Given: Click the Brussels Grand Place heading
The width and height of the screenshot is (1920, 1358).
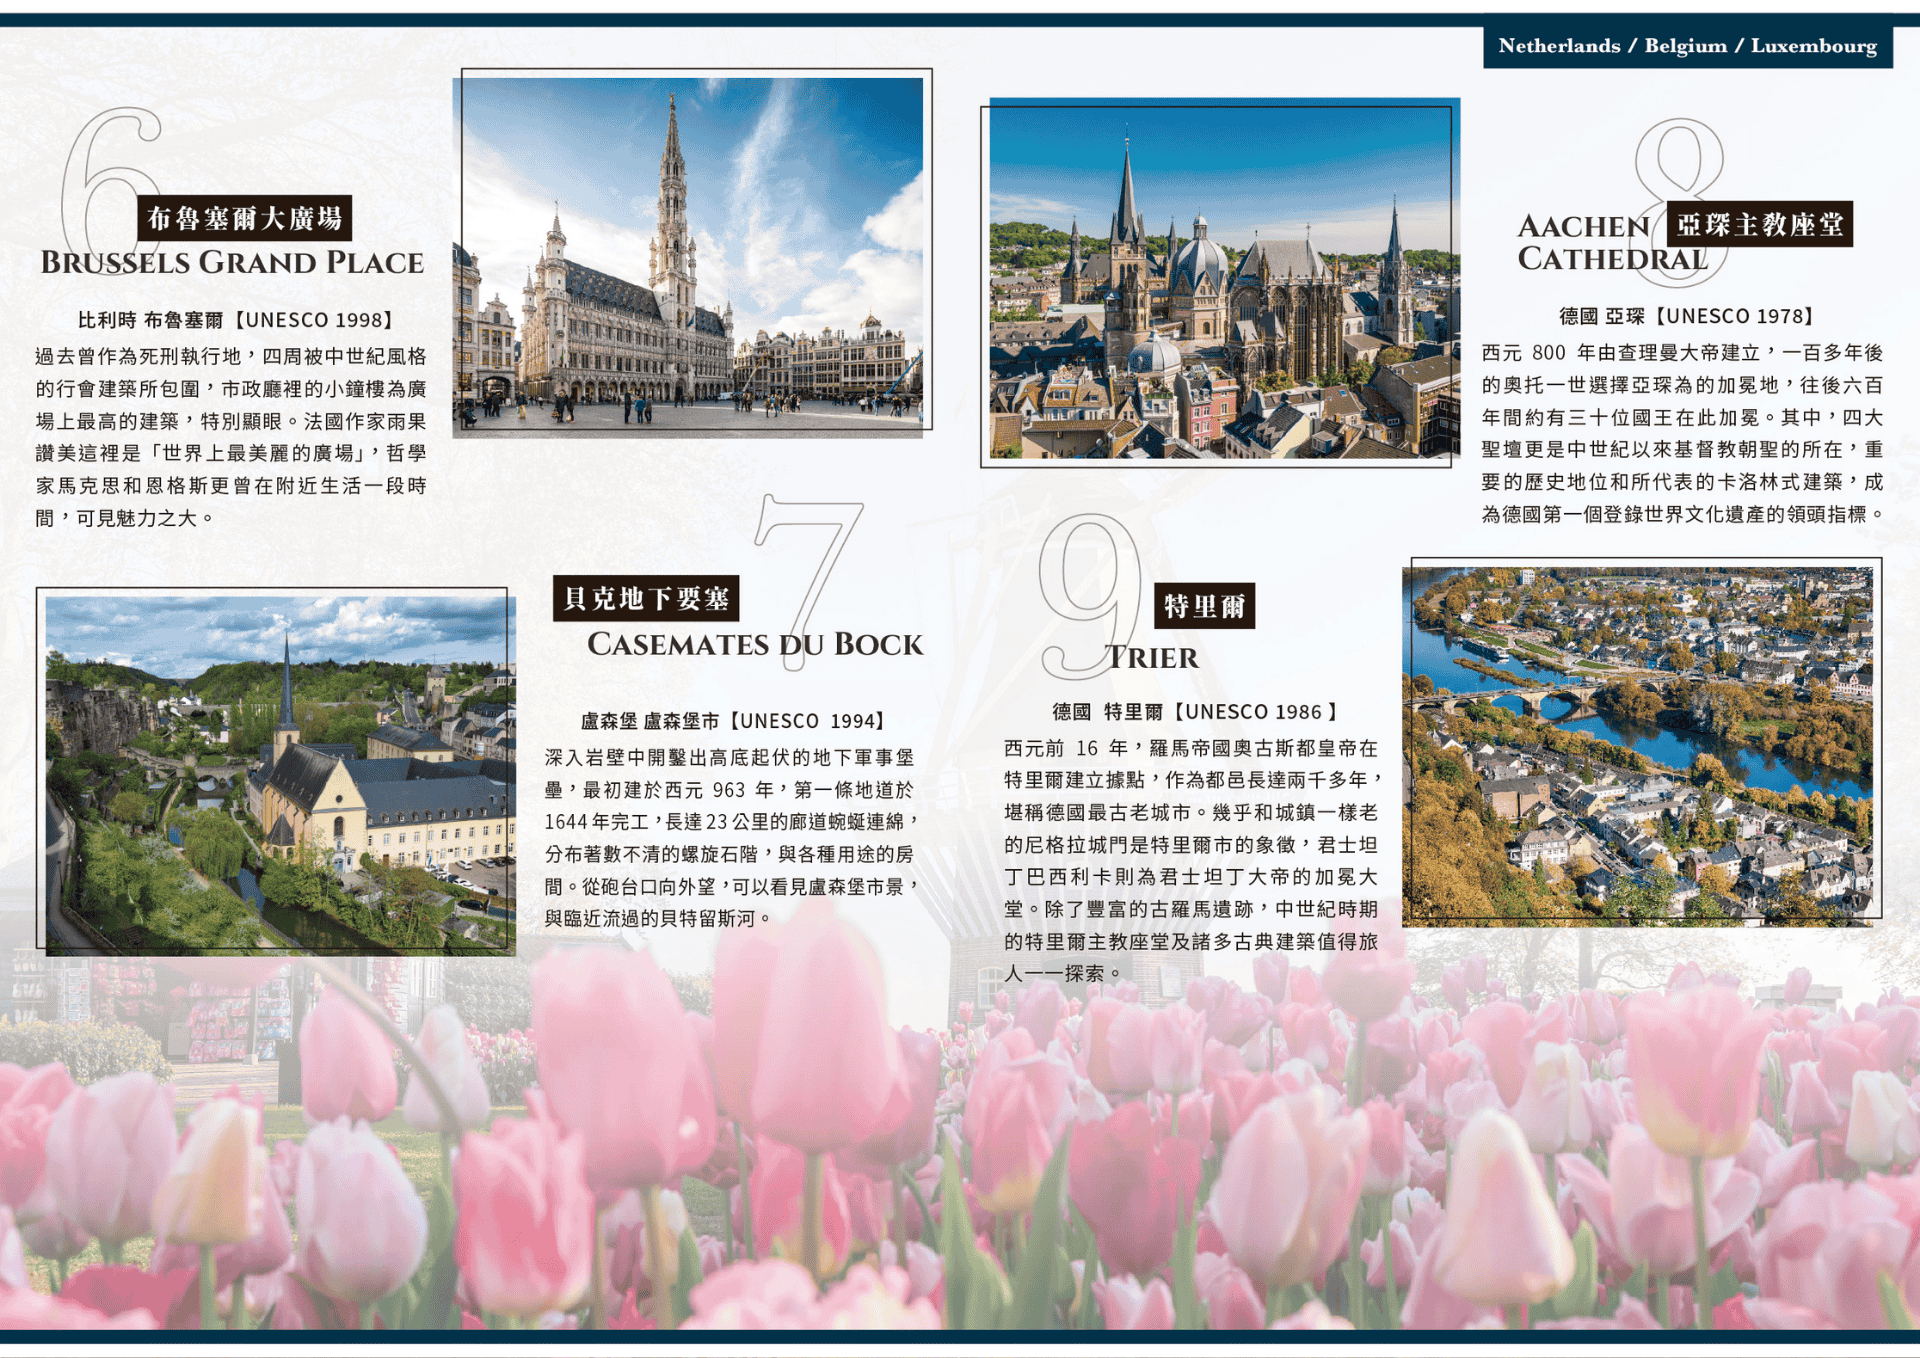Looking at the screenshot, I should [x=232, y=263].
